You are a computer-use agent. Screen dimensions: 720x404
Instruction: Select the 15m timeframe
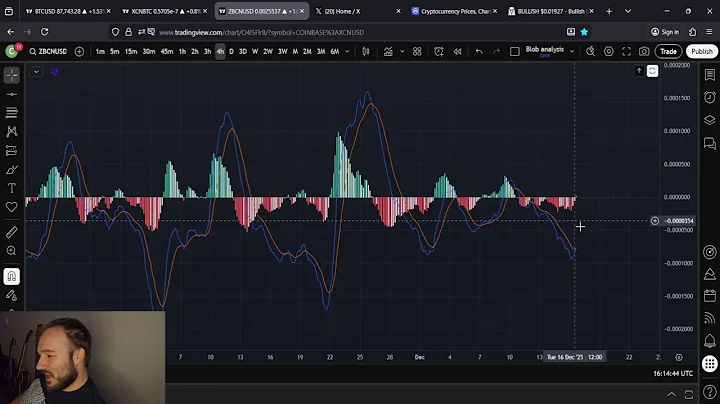coord(131,51)
